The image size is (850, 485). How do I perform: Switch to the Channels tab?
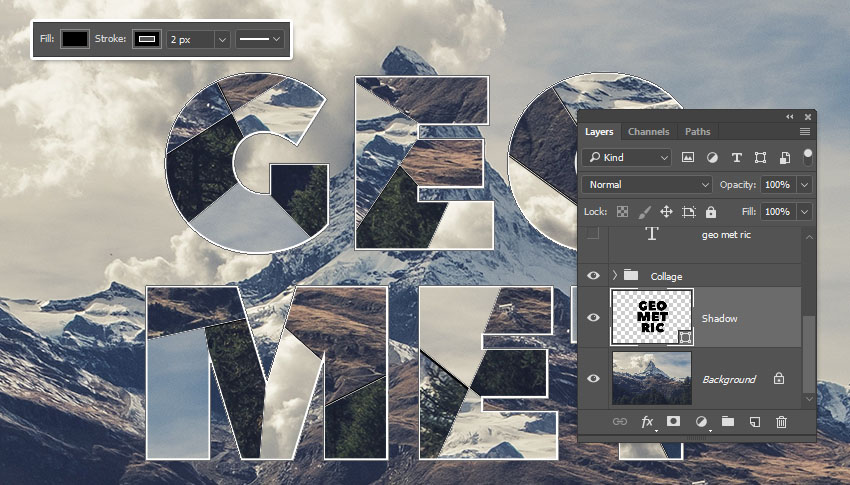pyautogui.click(x=648, y=132)
